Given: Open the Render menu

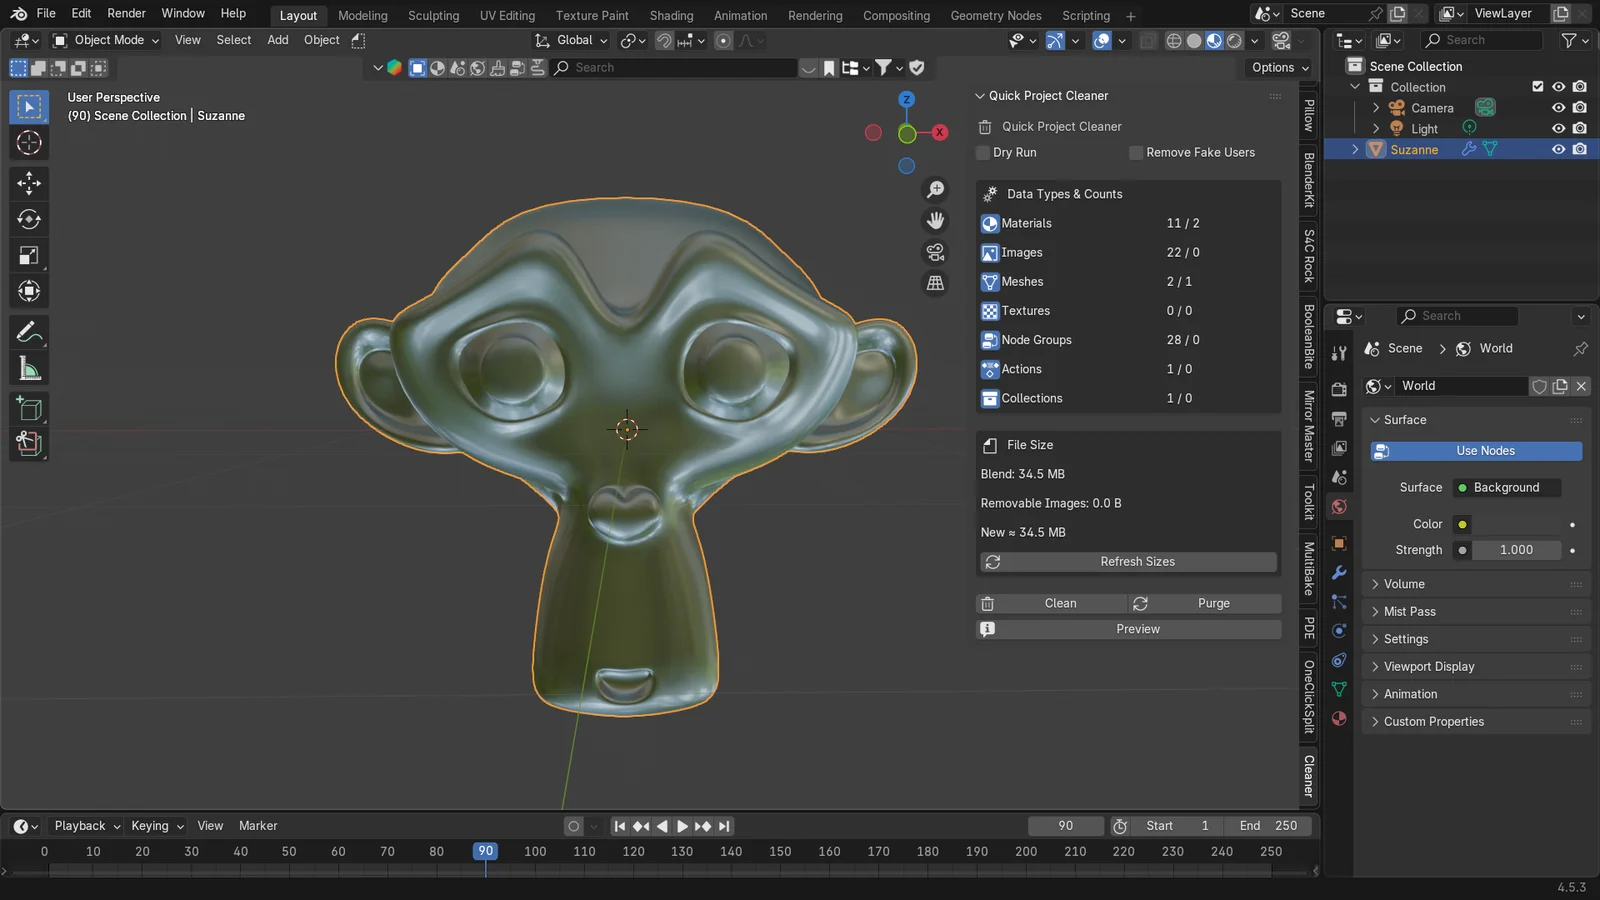Looking at the screenshot, I should coord(126,13).
